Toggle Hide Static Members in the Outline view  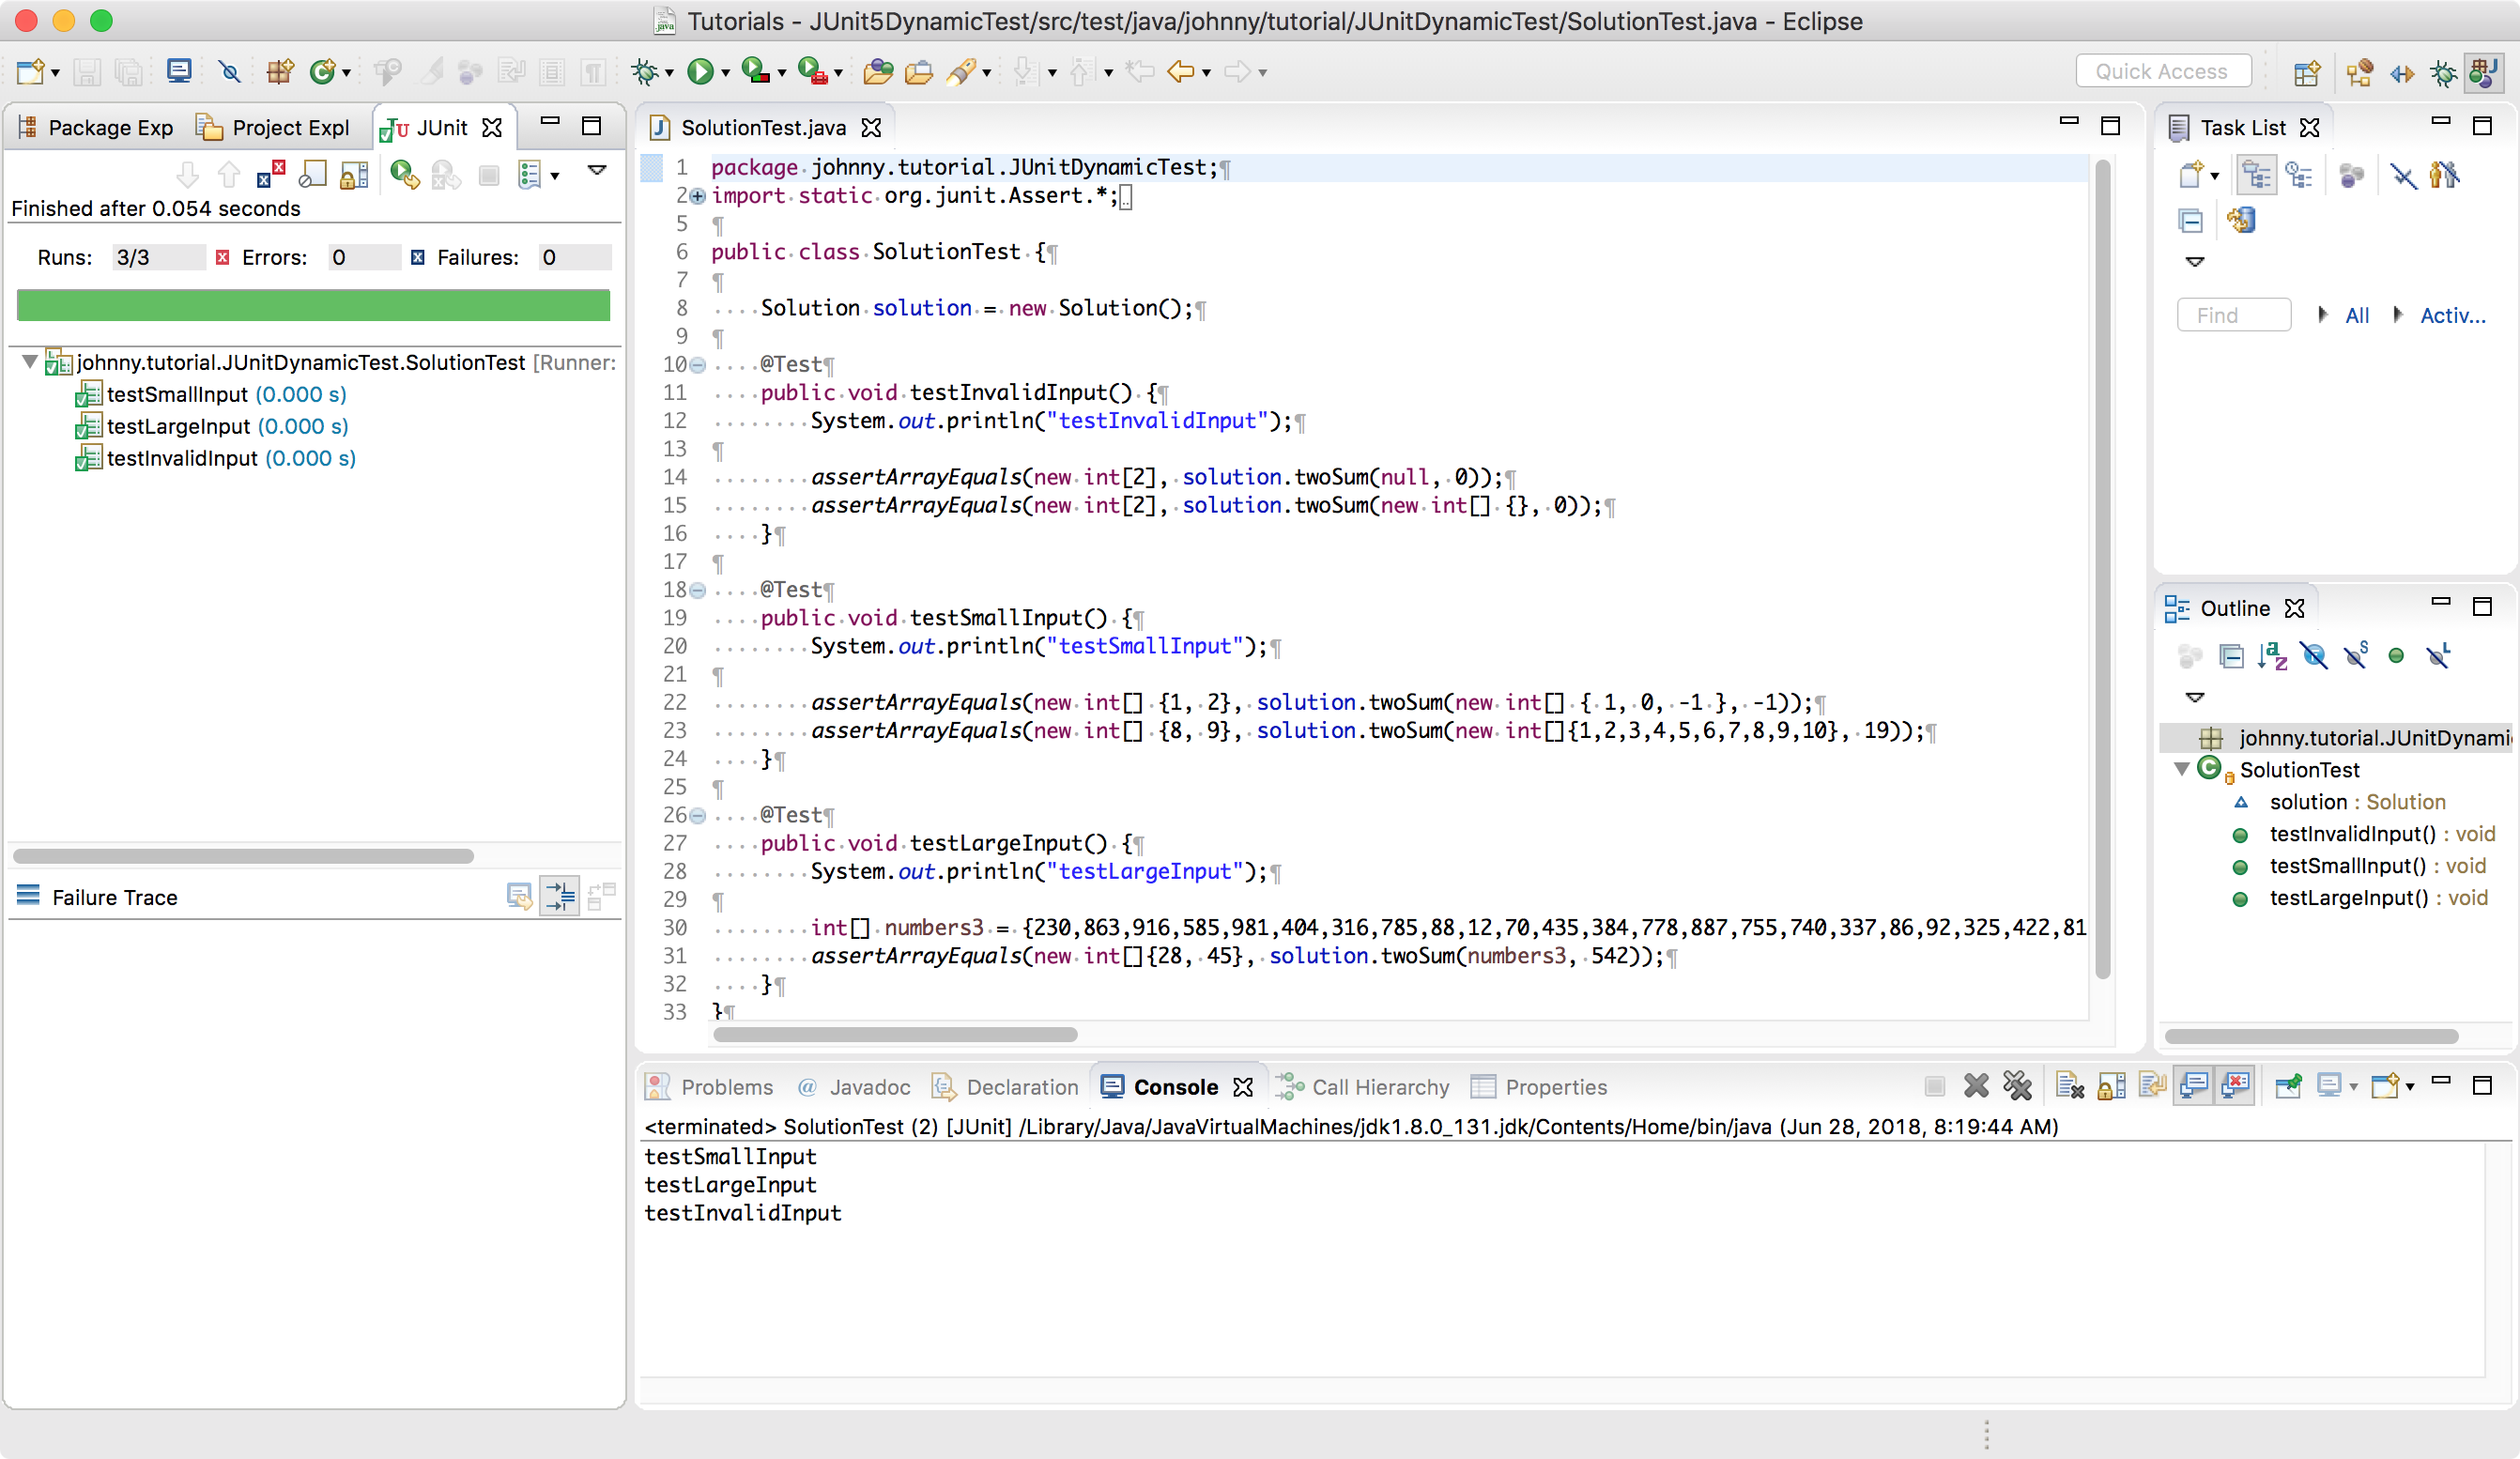(x=2355, y=656)
